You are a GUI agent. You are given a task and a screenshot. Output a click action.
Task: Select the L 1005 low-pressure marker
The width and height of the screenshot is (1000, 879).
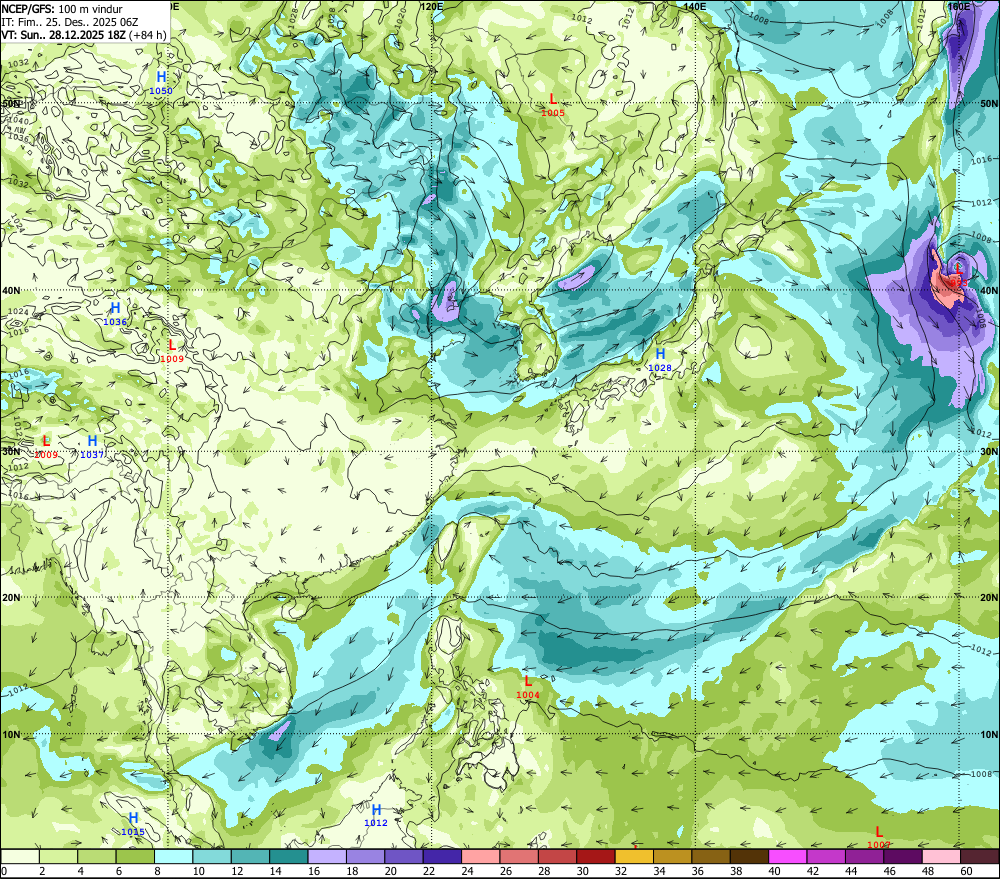coord(553,105)
